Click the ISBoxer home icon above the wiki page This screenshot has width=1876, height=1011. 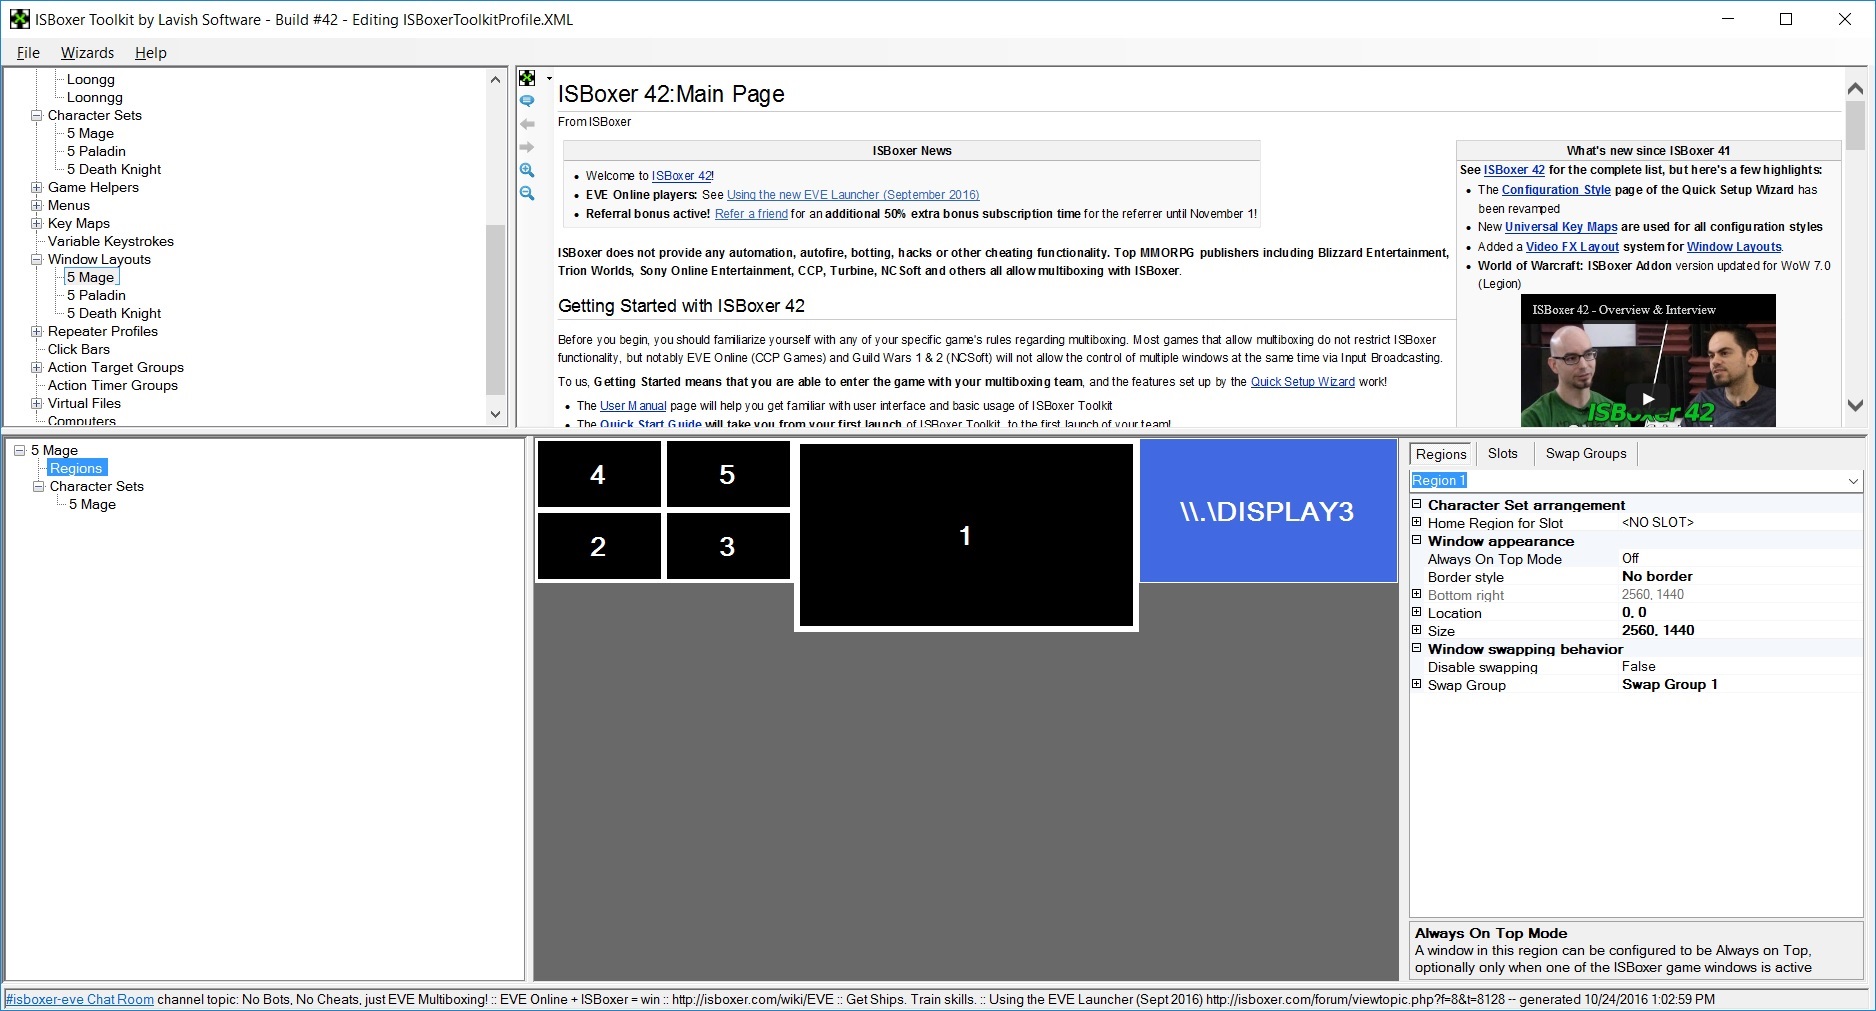pyautogui.click(x=527, y=78)
